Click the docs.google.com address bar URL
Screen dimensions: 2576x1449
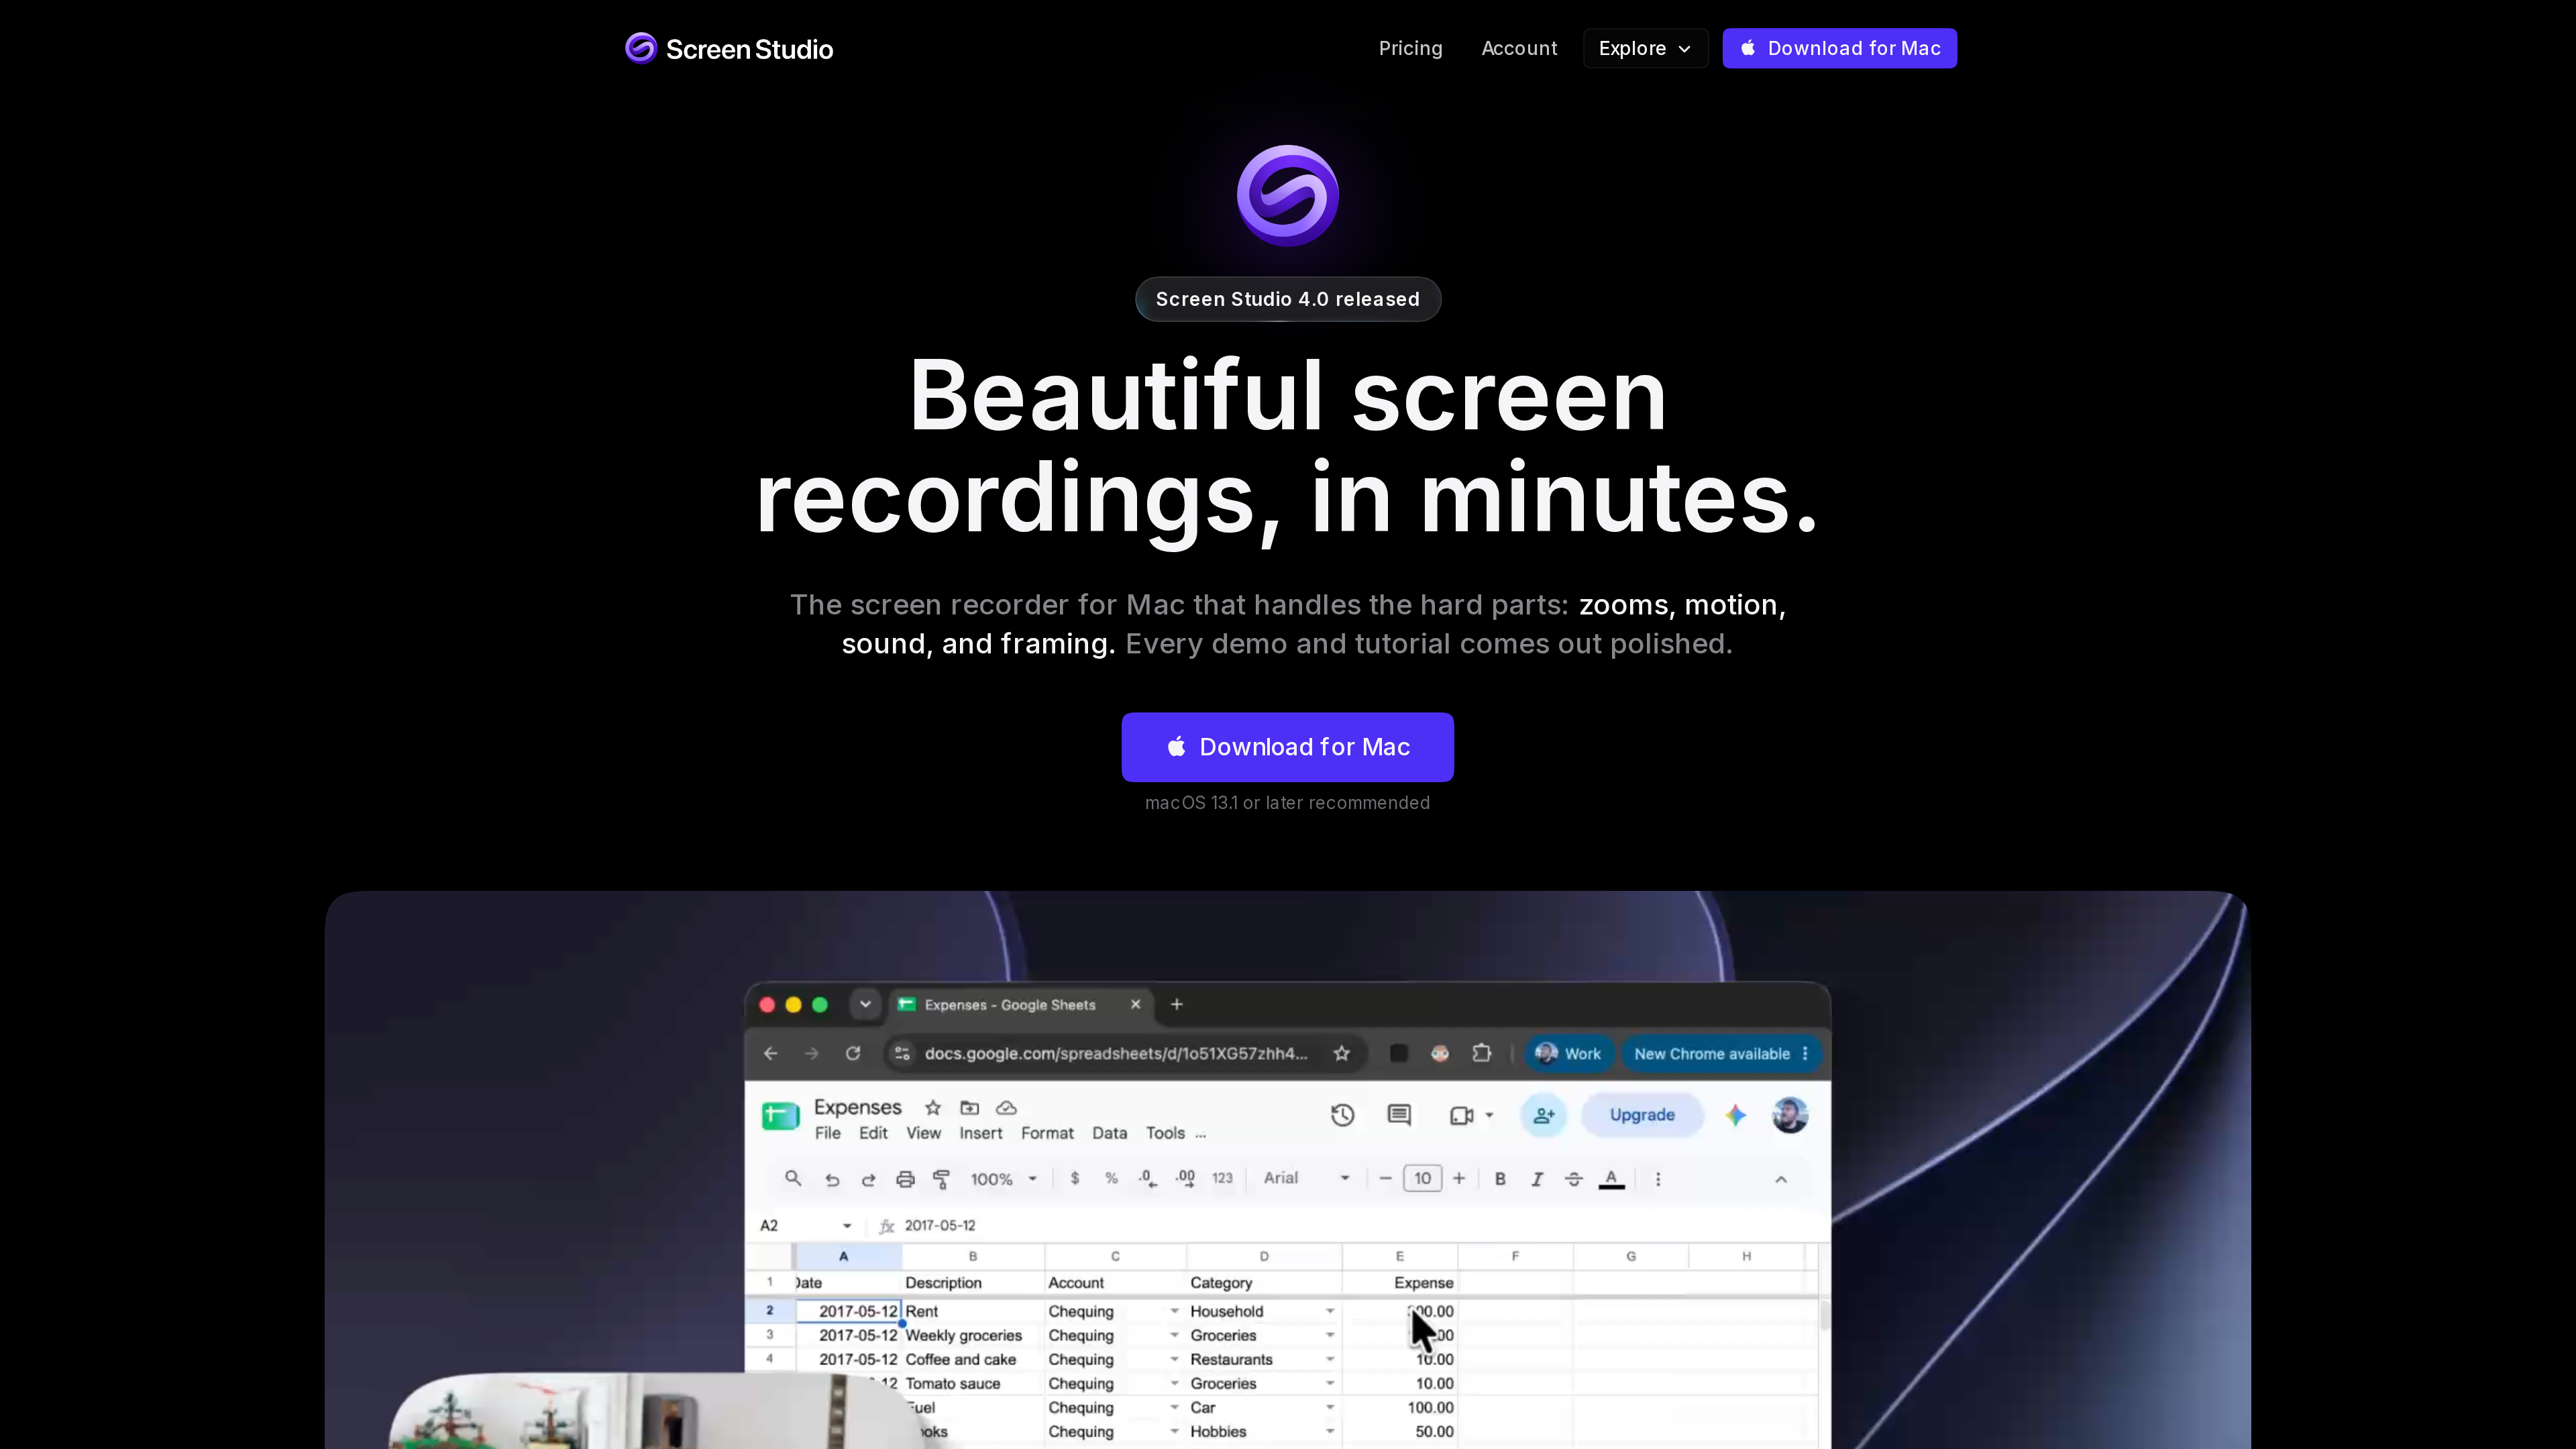point(1115,1053)
